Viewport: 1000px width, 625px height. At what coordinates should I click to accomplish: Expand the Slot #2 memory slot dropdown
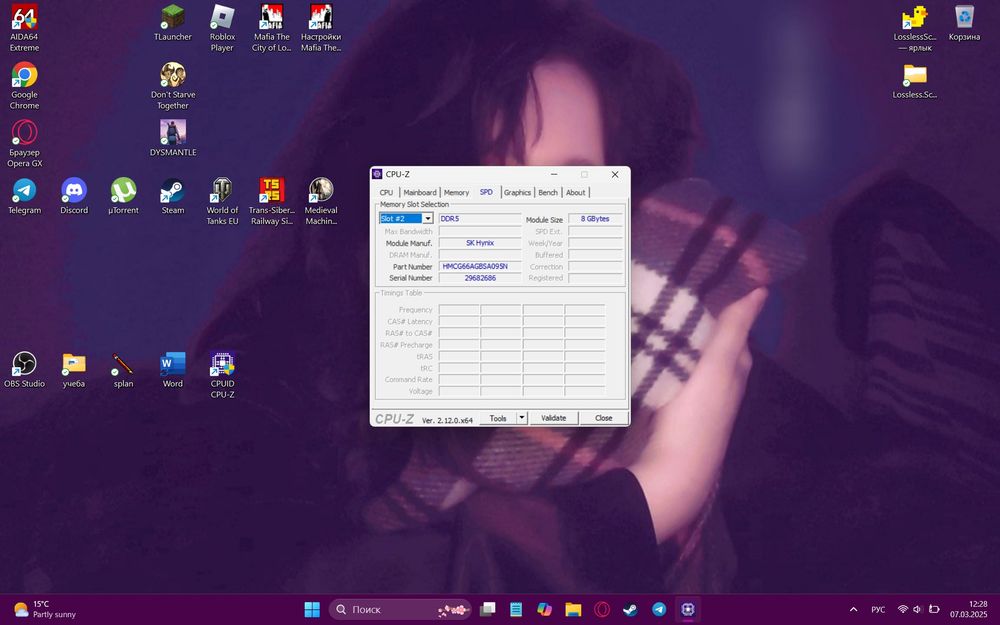[x=427, y=219]
